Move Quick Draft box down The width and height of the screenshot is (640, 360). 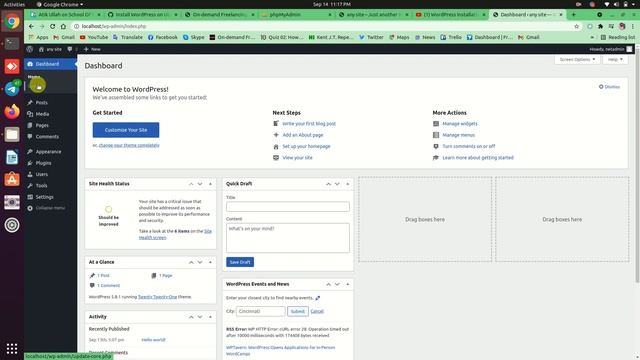coord(337,184)
